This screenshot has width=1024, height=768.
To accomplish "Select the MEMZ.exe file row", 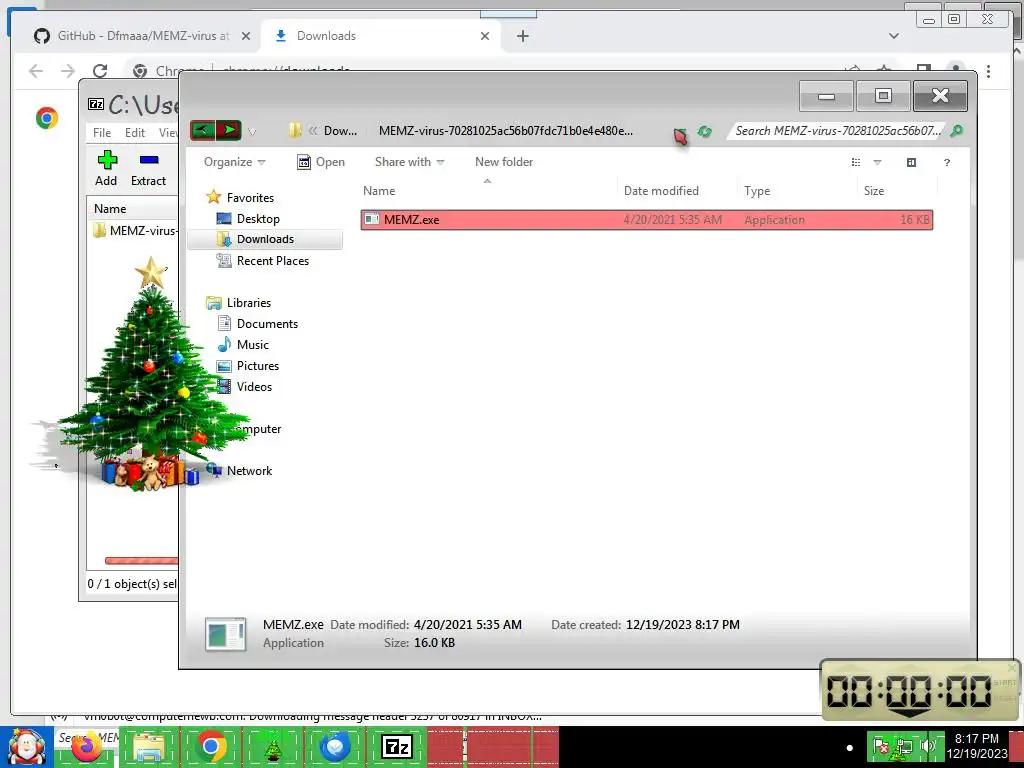I will click(647, 219).
